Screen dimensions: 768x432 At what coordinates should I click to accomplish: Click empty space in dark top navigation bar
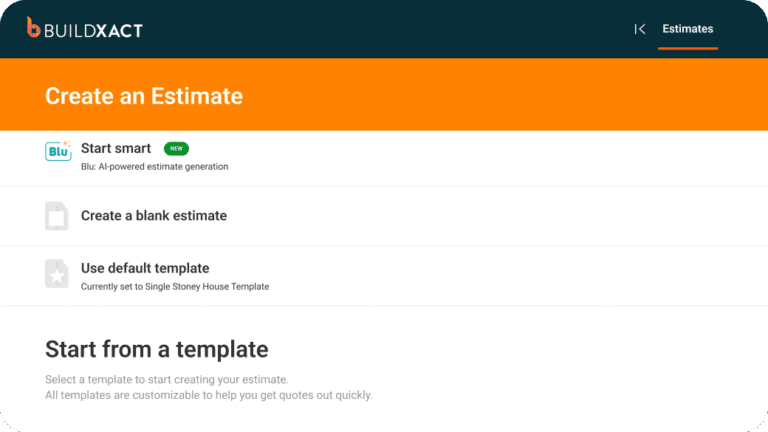pos(400,29)
